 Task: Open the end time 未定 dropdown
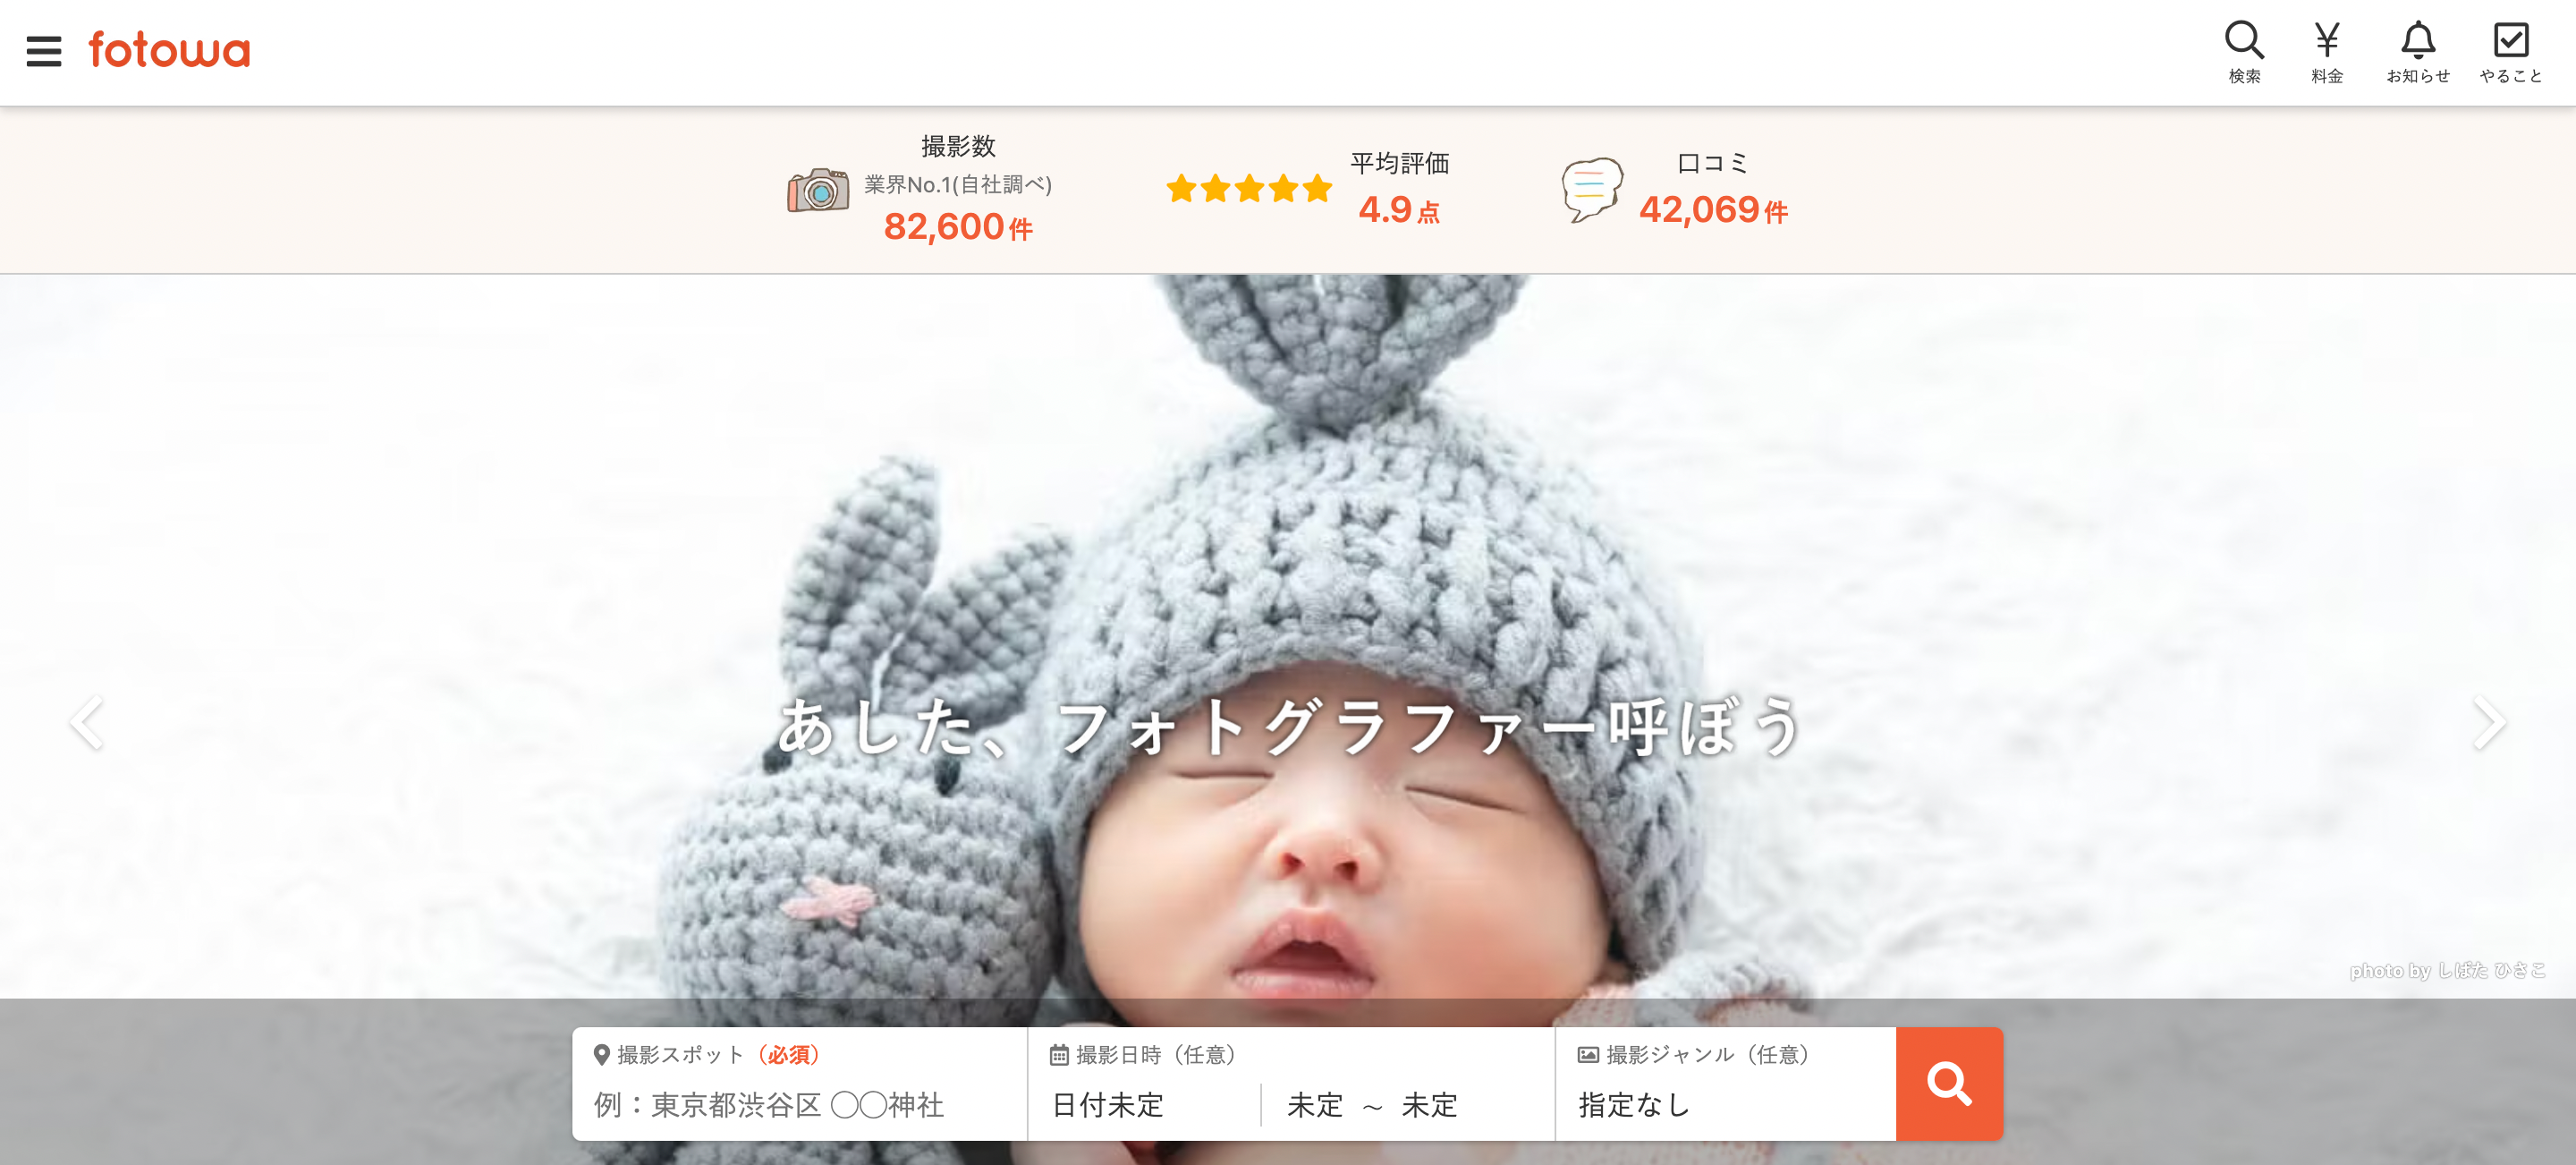tap(1429, 1105)
